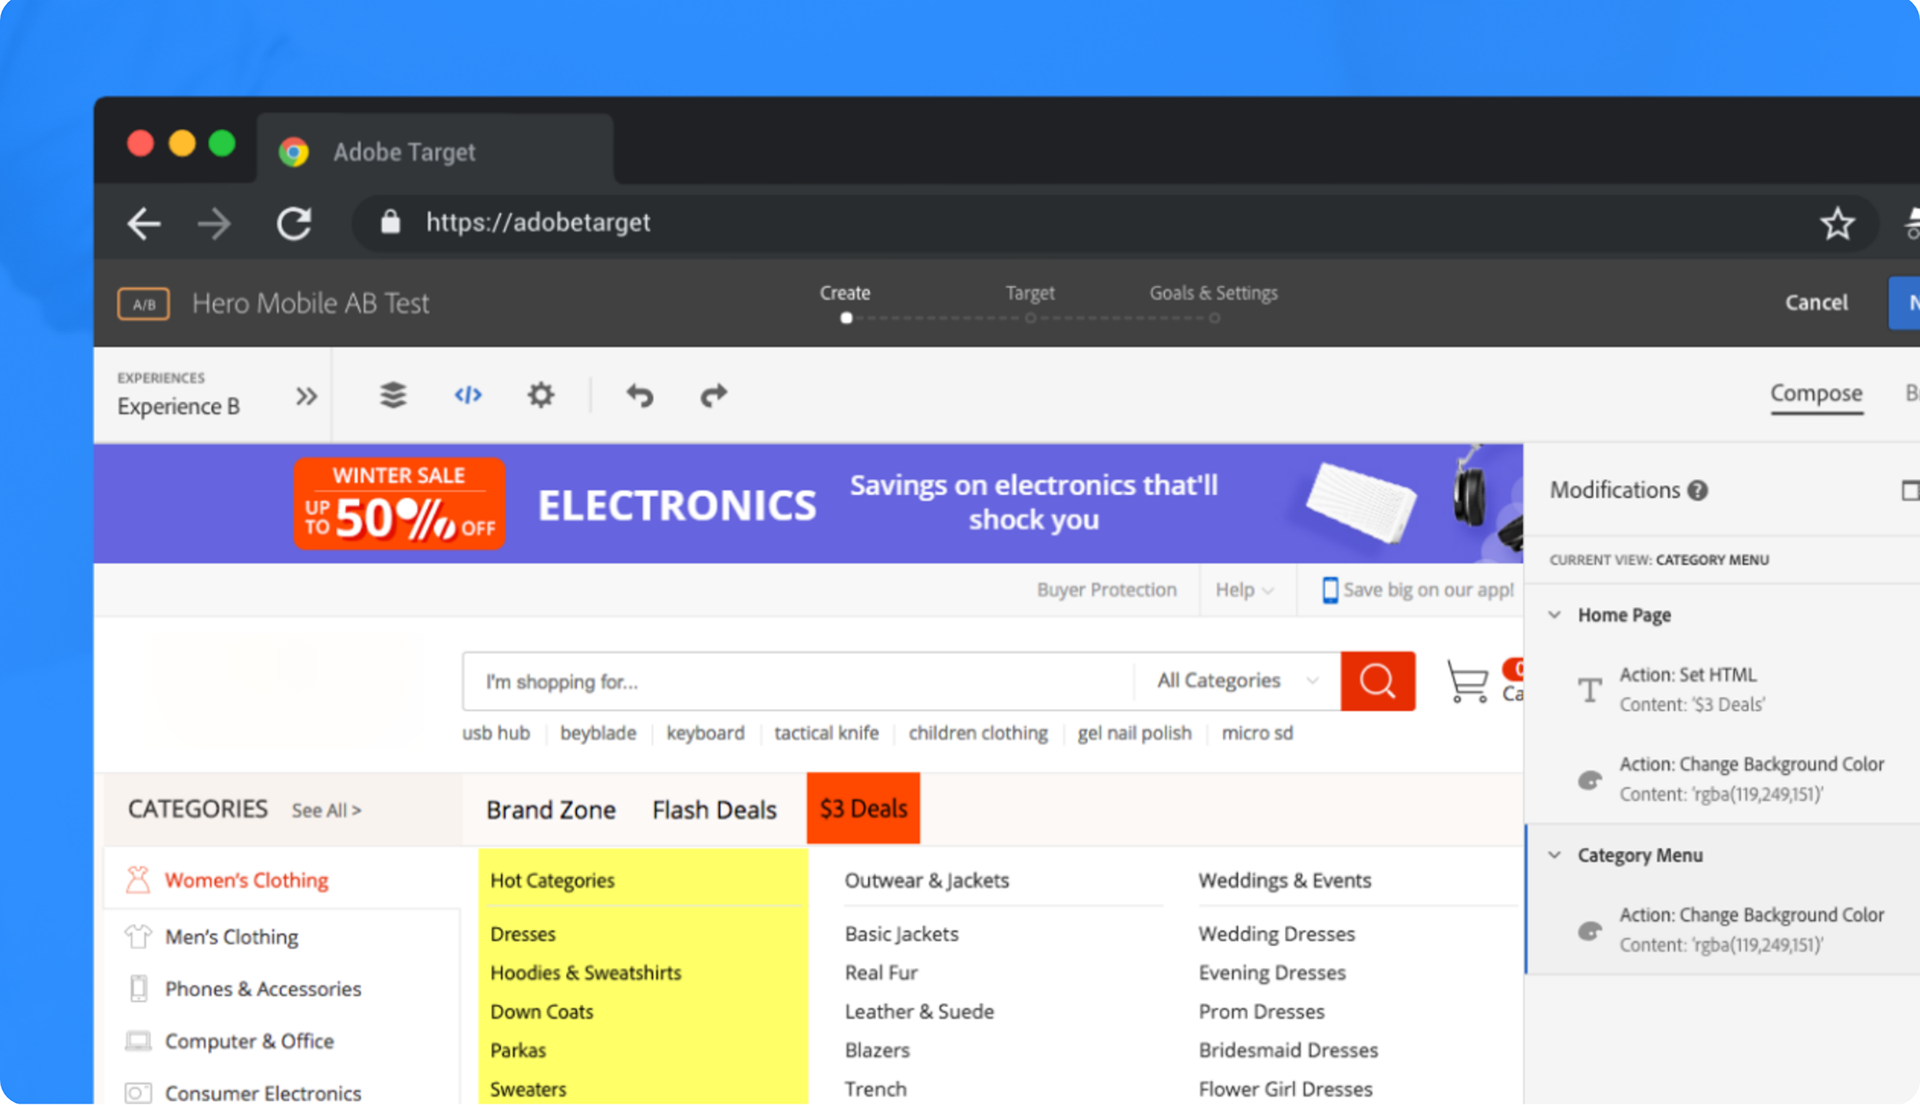This screenshot has height=1105, width=1920.
Task: Click the browser forward arrow
Action: [214, 223]
